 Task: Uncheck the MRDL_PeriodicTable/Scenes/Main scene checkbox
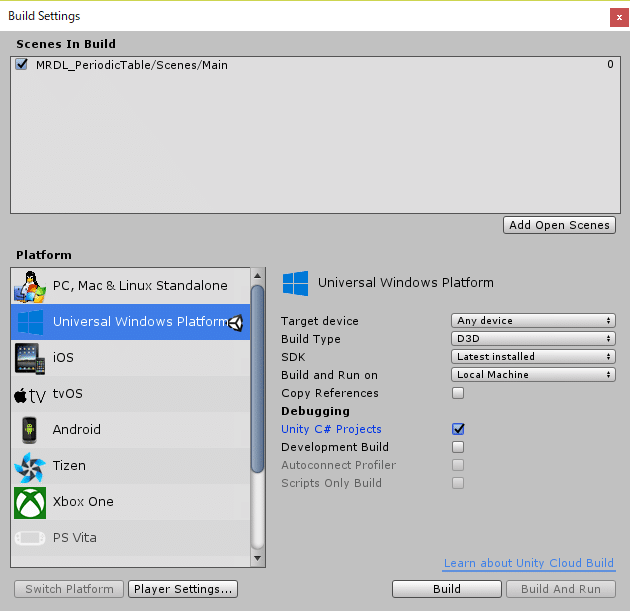coord(21,64)
